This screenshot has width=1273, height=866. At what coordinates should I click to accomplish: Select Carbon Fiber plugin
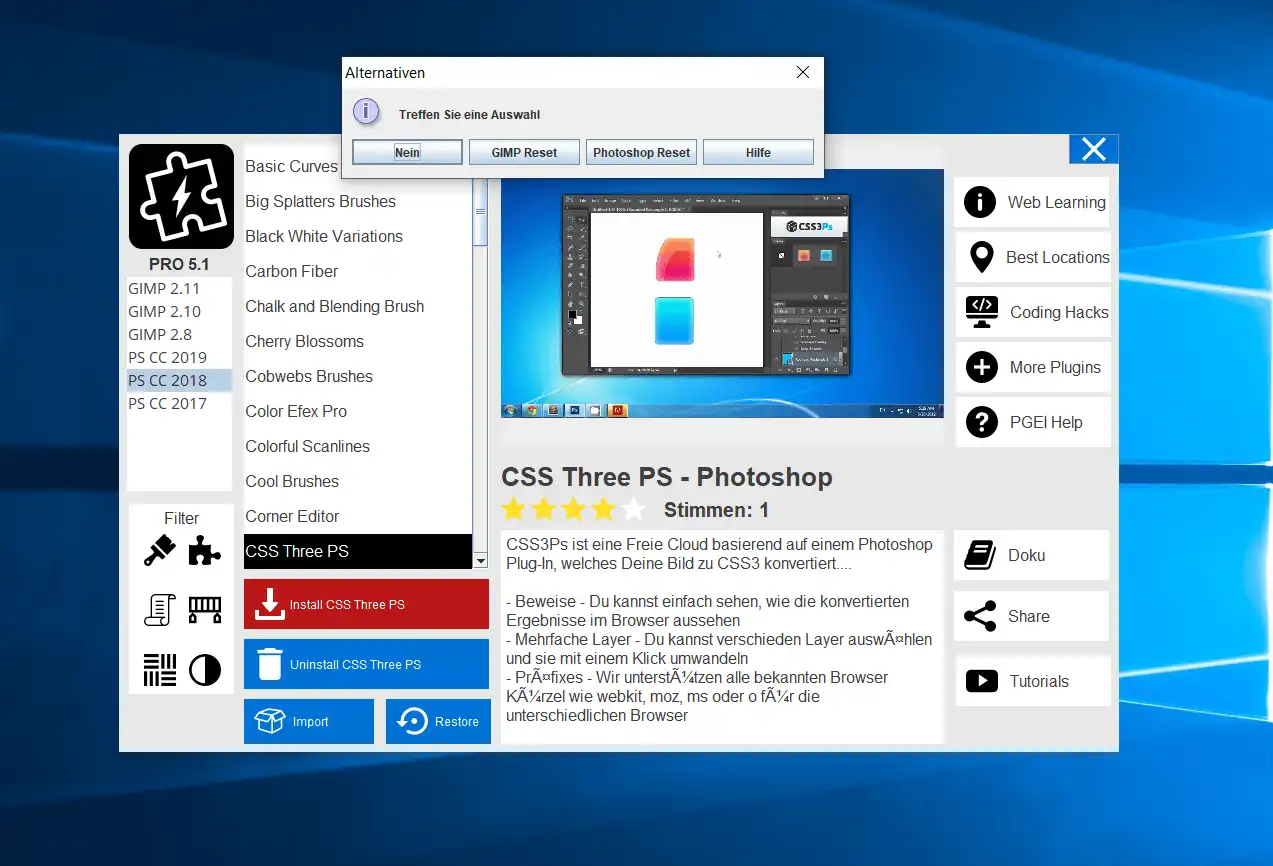357,271
